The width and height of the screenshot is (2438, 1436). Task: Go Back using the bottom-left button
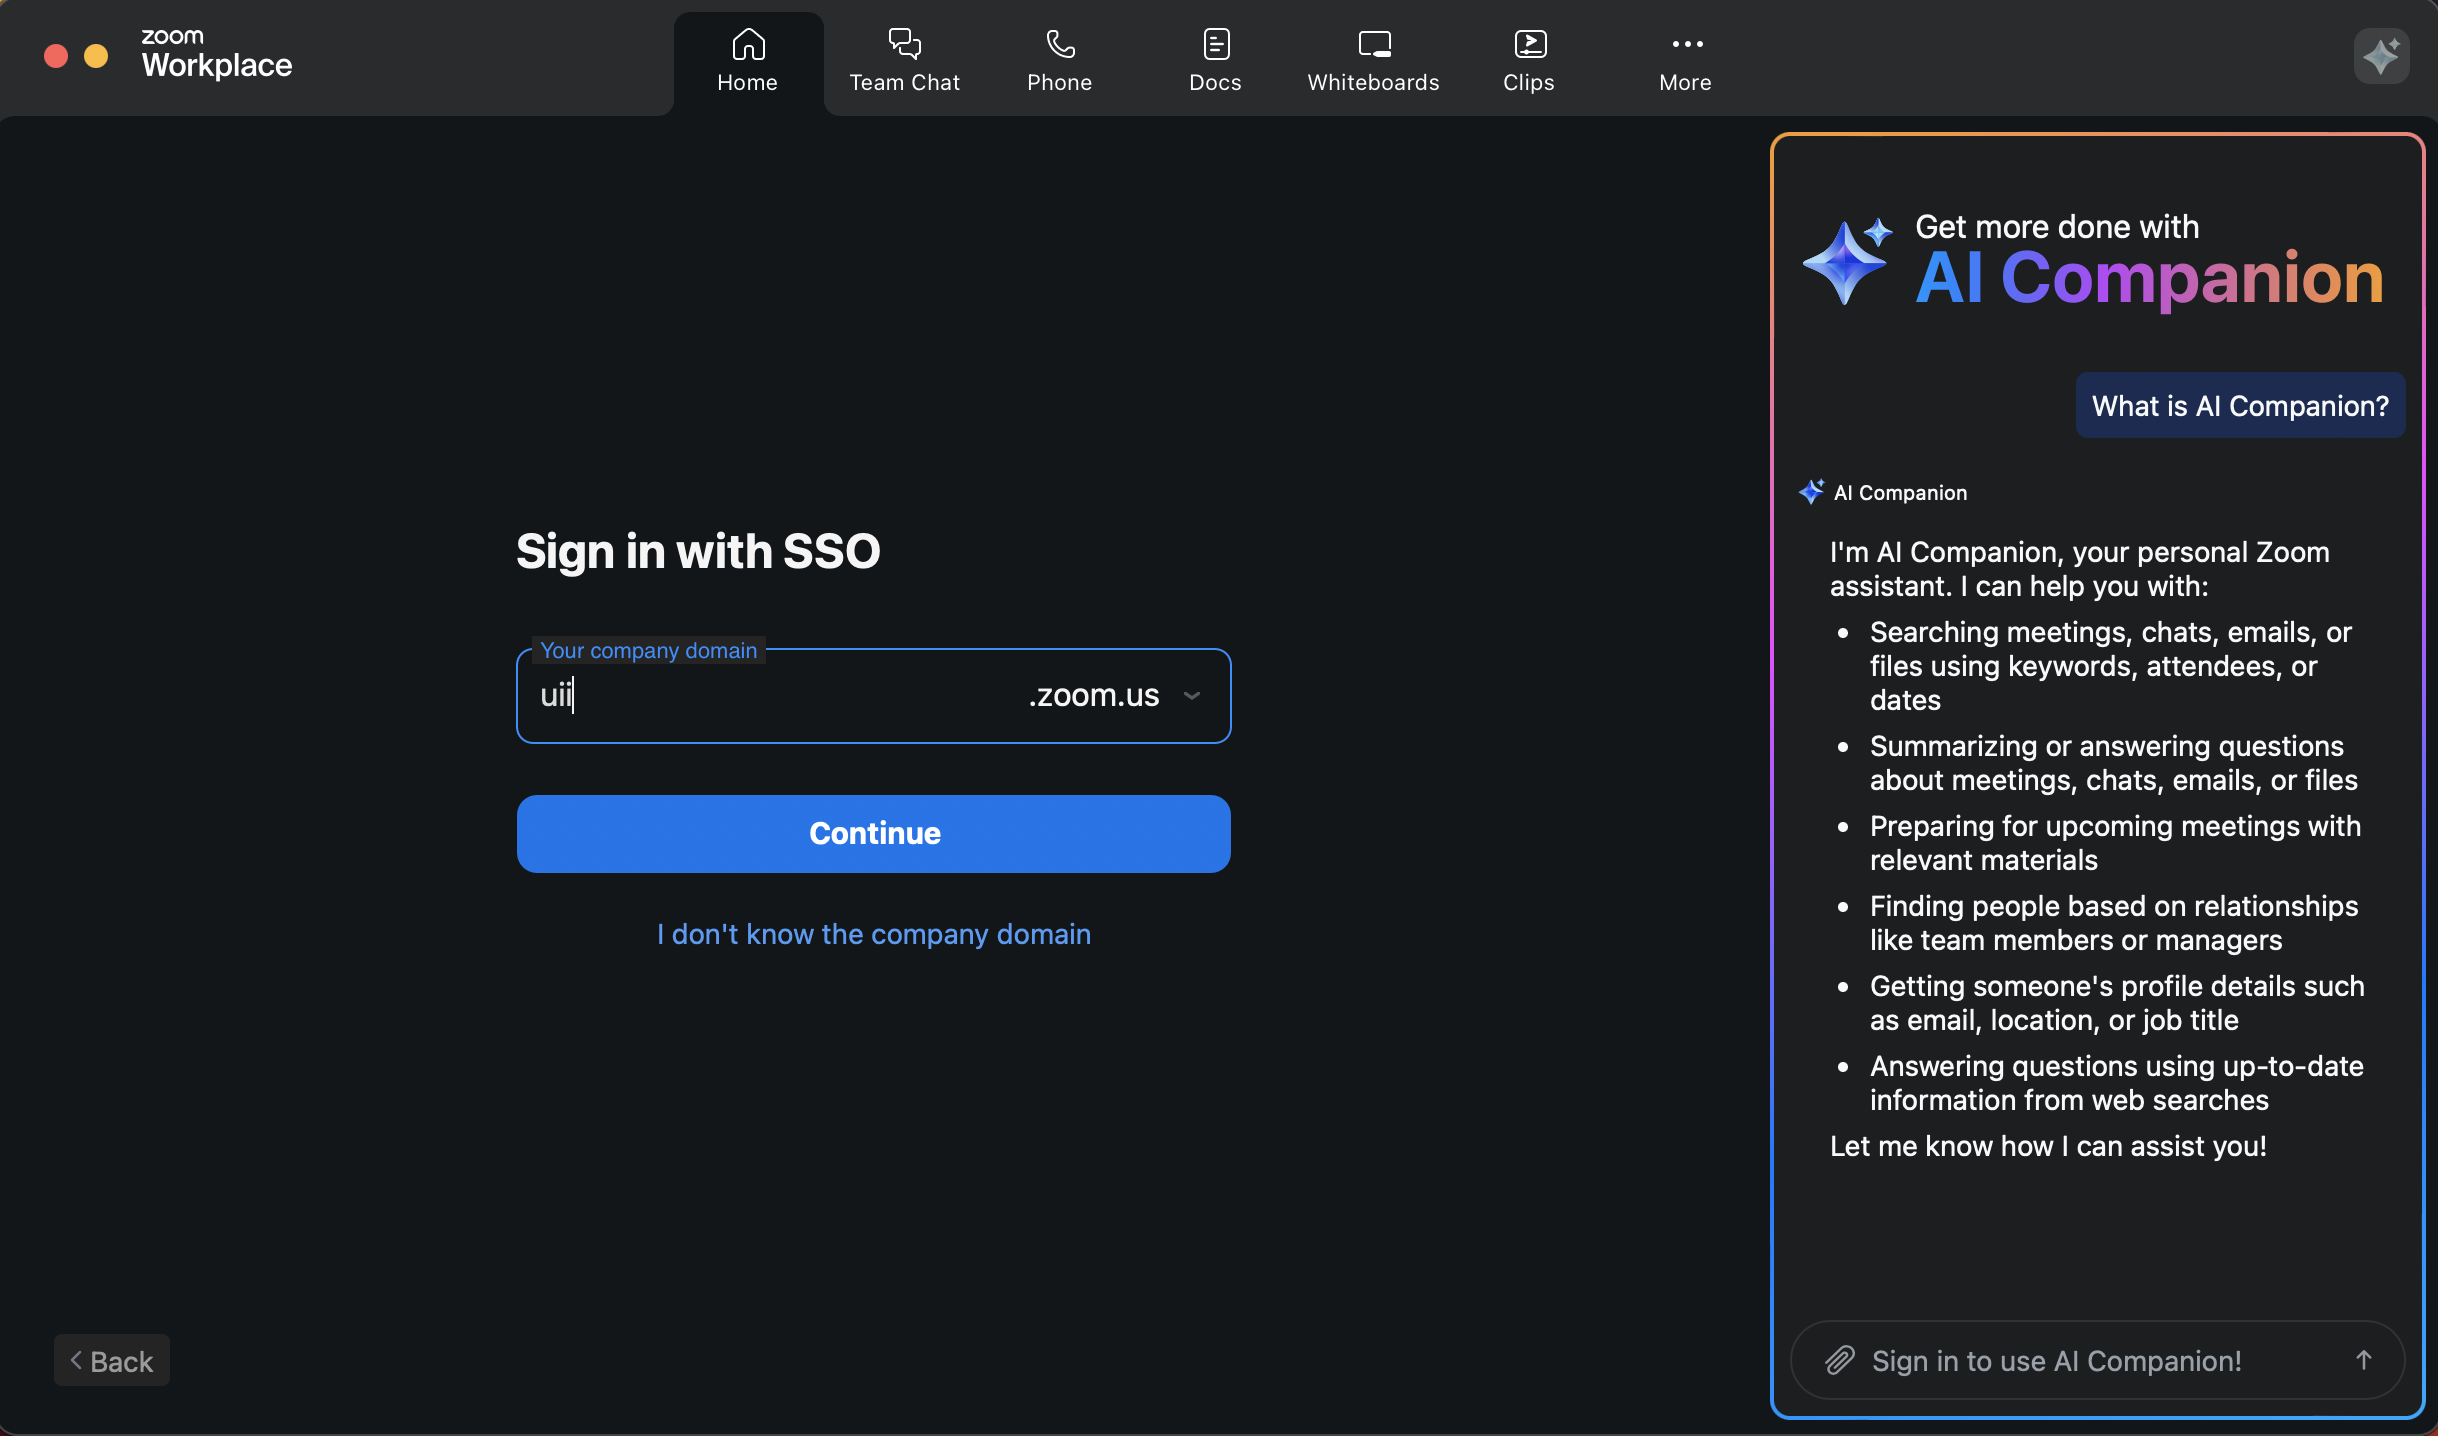[112, 1360]
